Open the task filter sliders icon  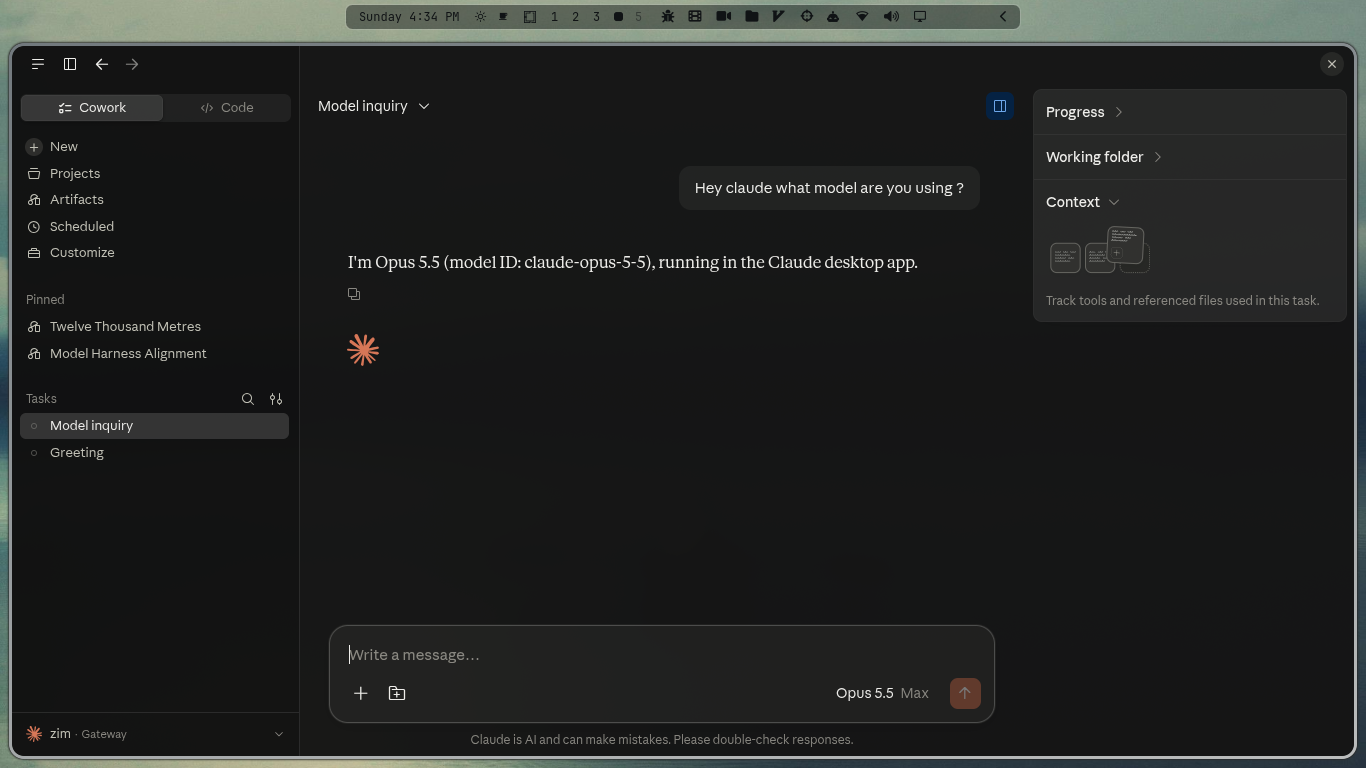(x=276, y=399)
